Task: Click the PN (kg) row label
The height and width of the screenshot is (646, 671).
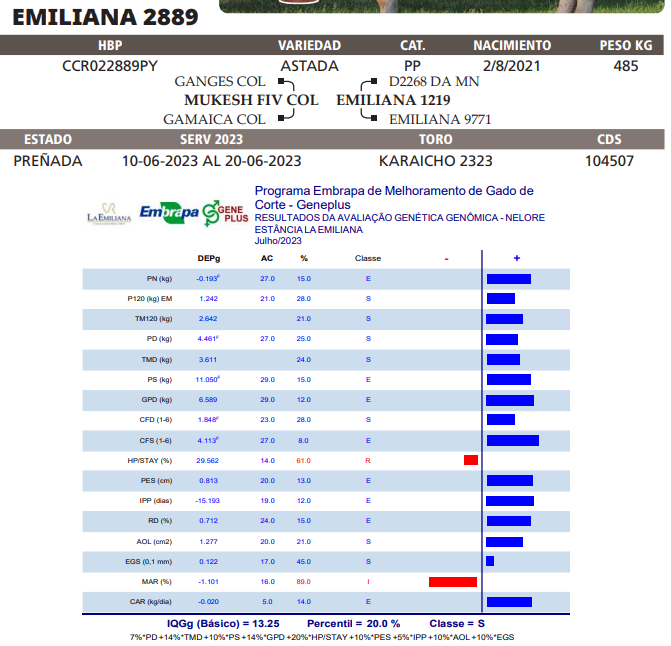Action: 159,278
